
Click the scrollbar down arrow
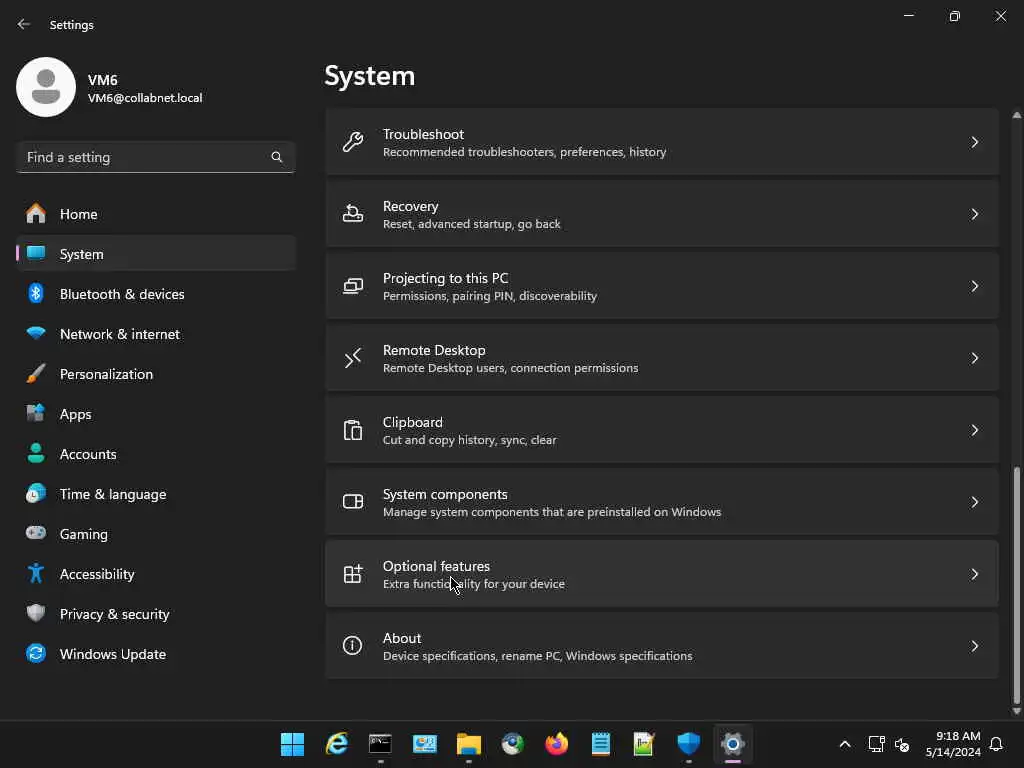pyautogui.click(x=1016, y=711)
